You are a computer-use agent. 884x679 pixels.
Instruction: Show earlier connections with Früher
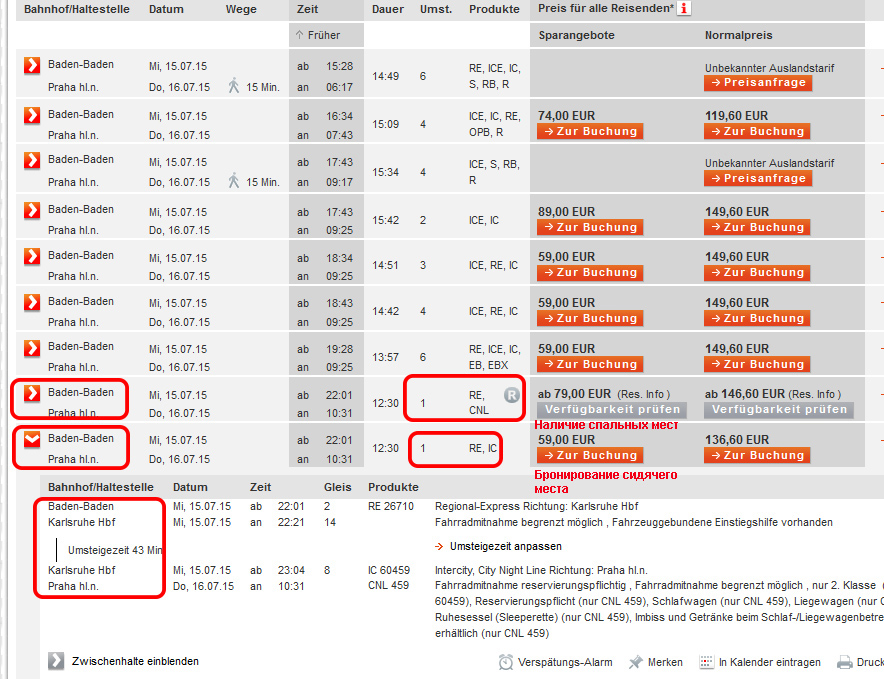coord(318,35)
